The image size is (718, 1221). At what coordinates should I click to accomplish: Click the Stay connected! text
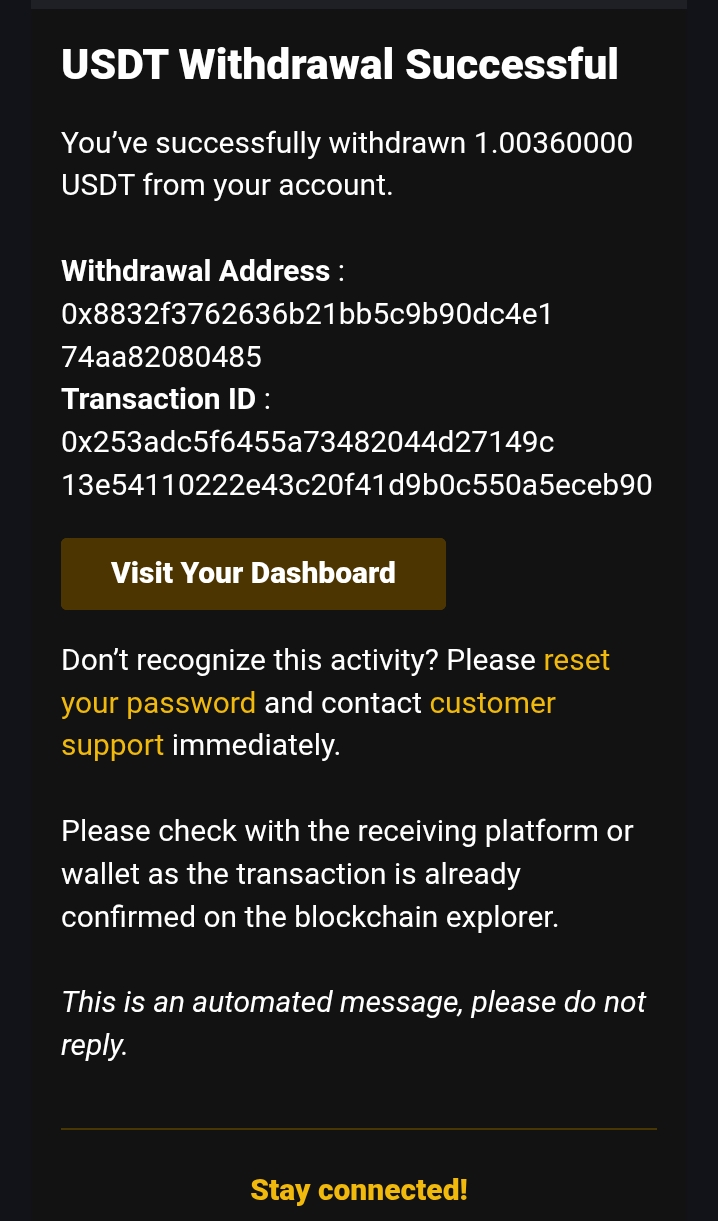359,1190
